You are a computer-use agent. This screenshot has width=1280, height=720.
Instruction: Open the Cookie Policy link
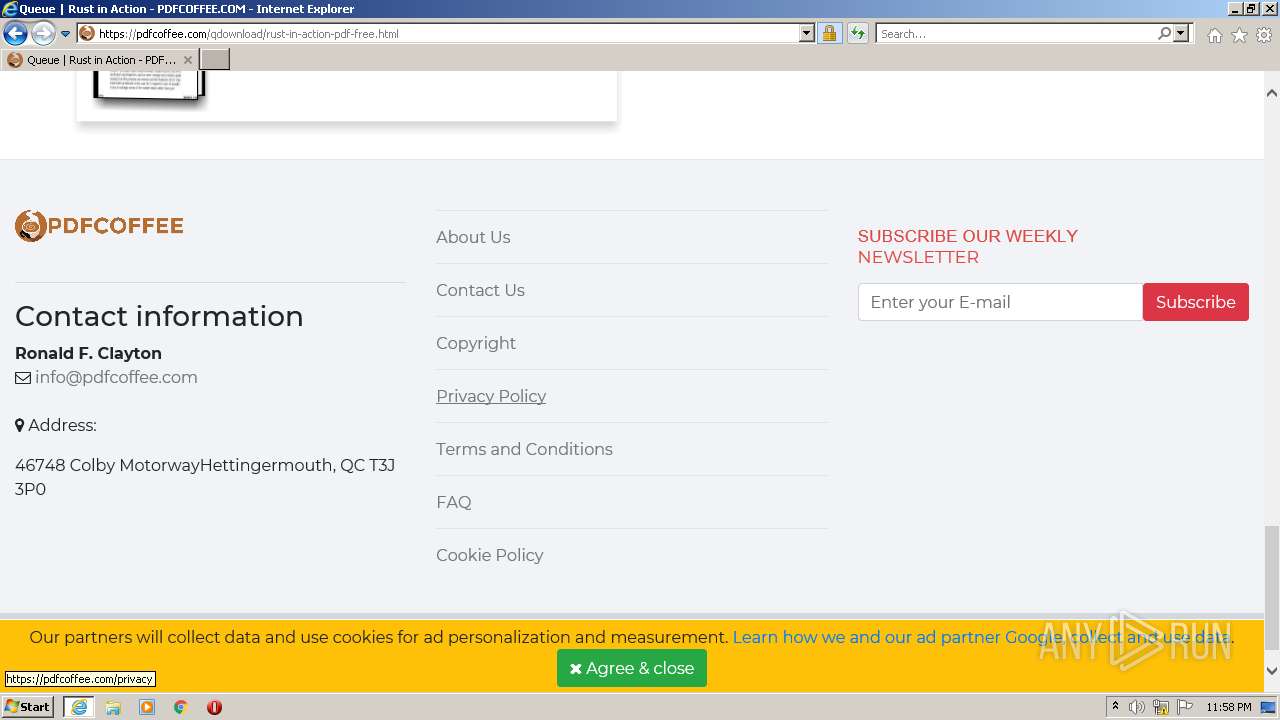tap(490, 555)
